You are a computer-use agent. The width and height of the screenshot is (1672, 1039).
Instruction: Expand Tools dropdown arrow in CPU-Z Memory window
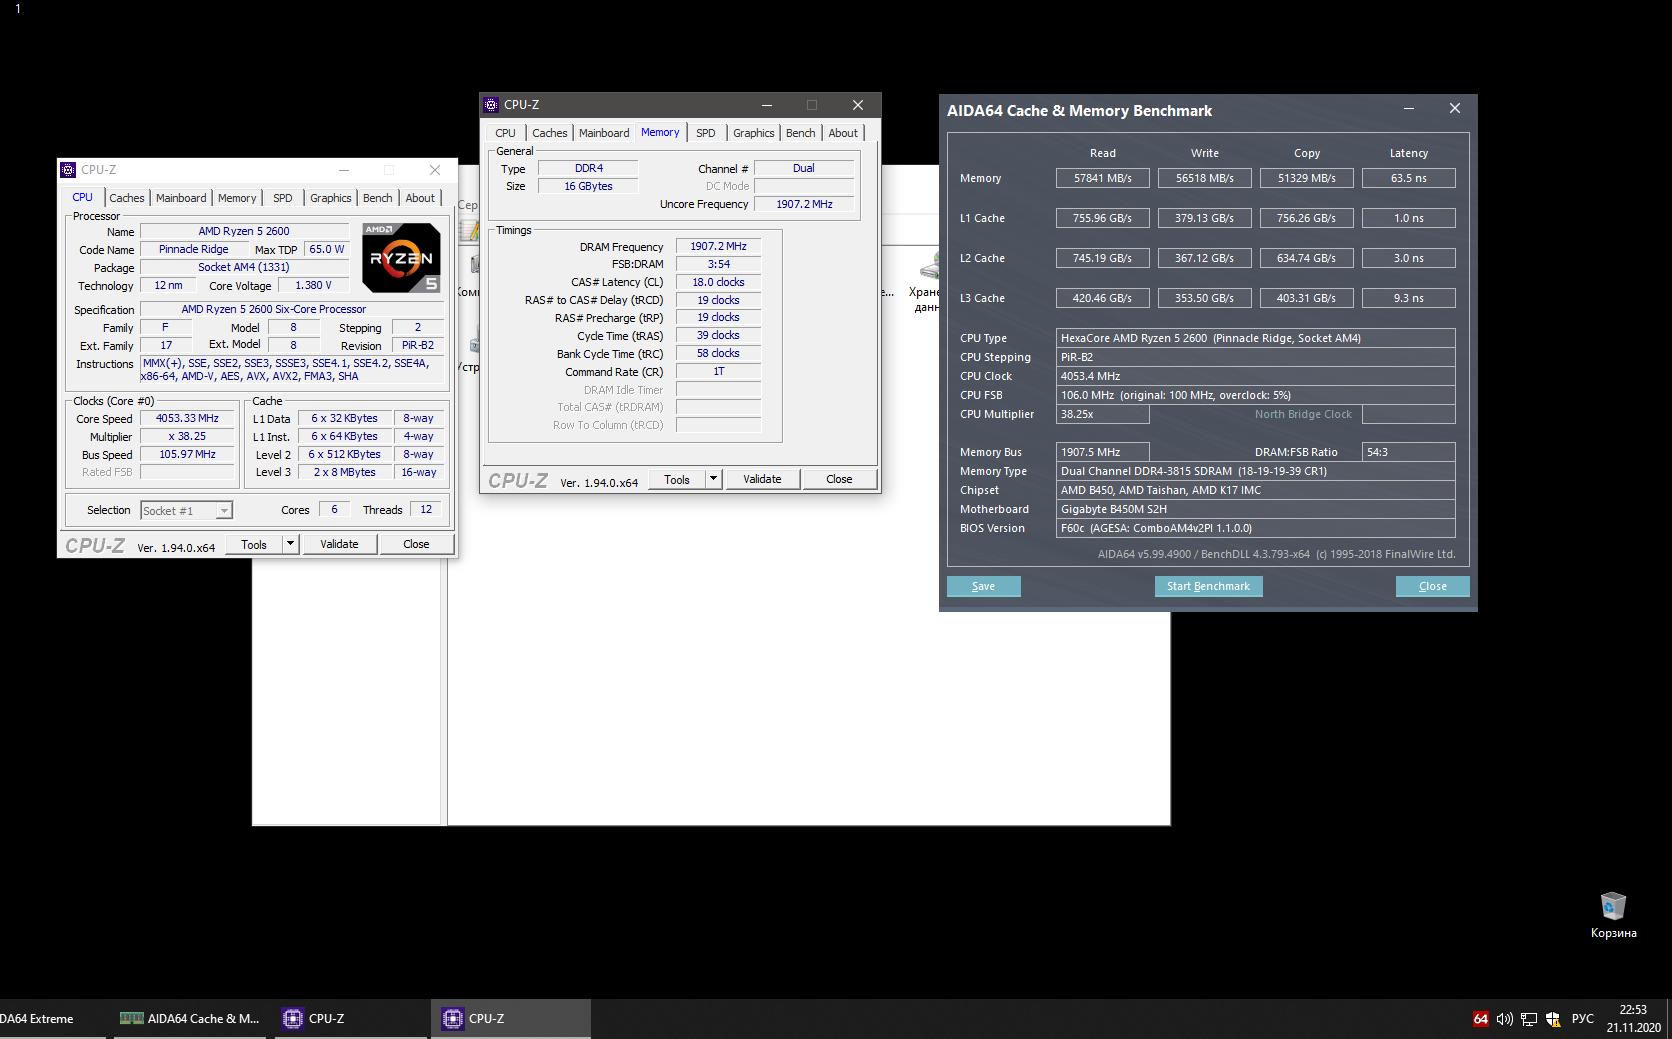tap(713, 479)
